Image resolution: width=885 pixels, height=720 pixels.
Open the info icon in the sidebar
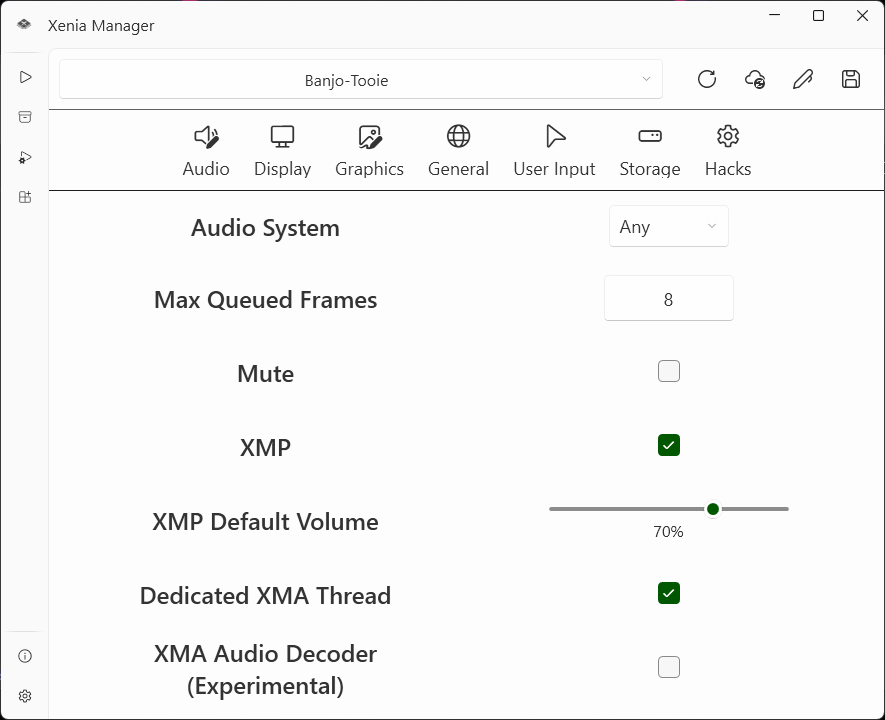point(25,656)
